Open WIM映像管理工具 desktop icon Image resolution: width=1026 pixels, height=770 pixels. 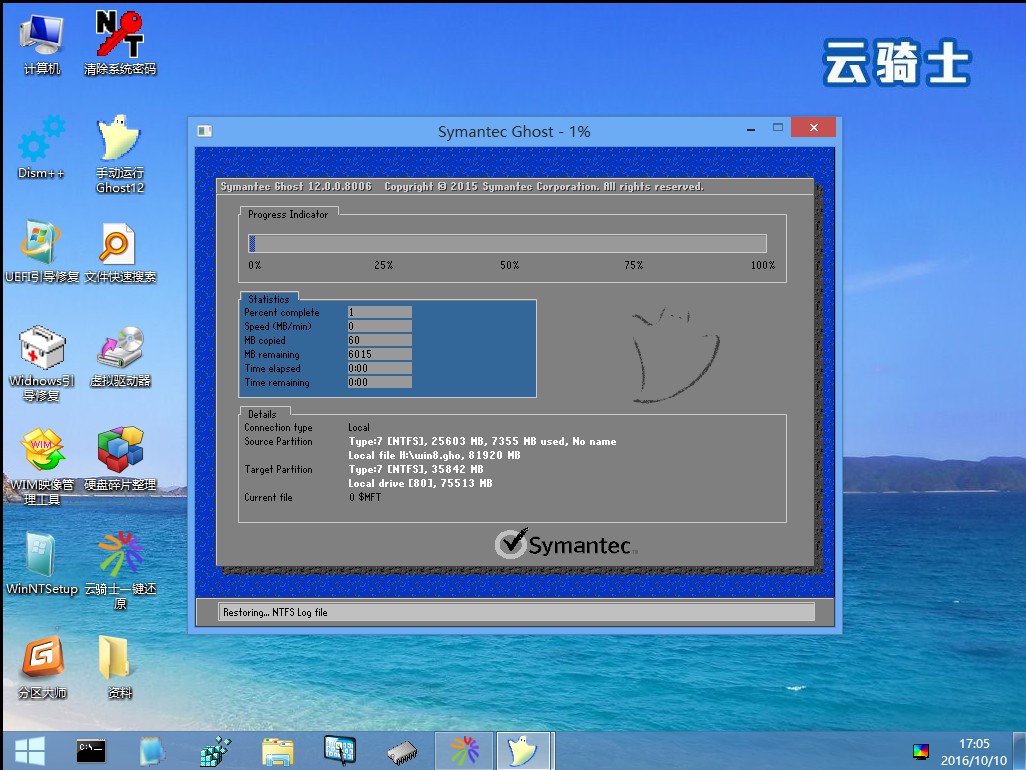[42, 467]
